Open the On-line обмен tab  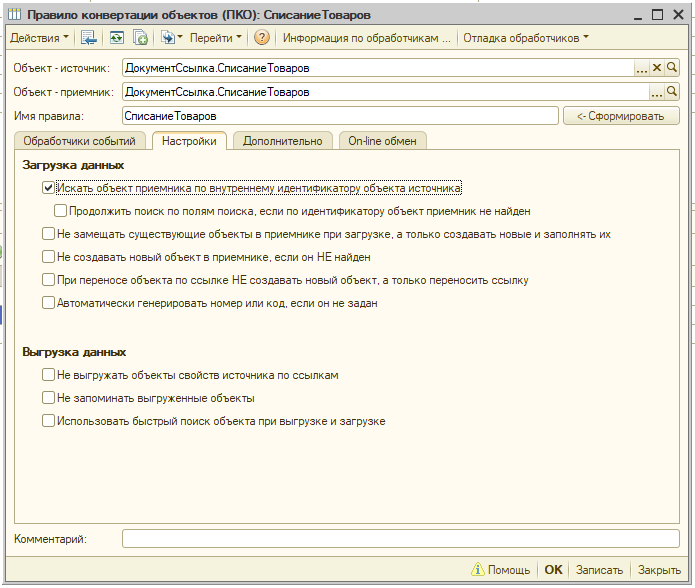pos(382,141)
